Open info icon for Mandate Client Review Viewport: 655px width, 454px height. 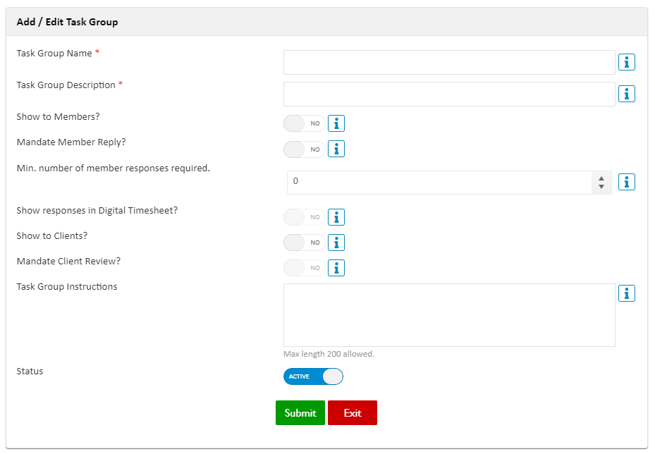tap(336, 268)
